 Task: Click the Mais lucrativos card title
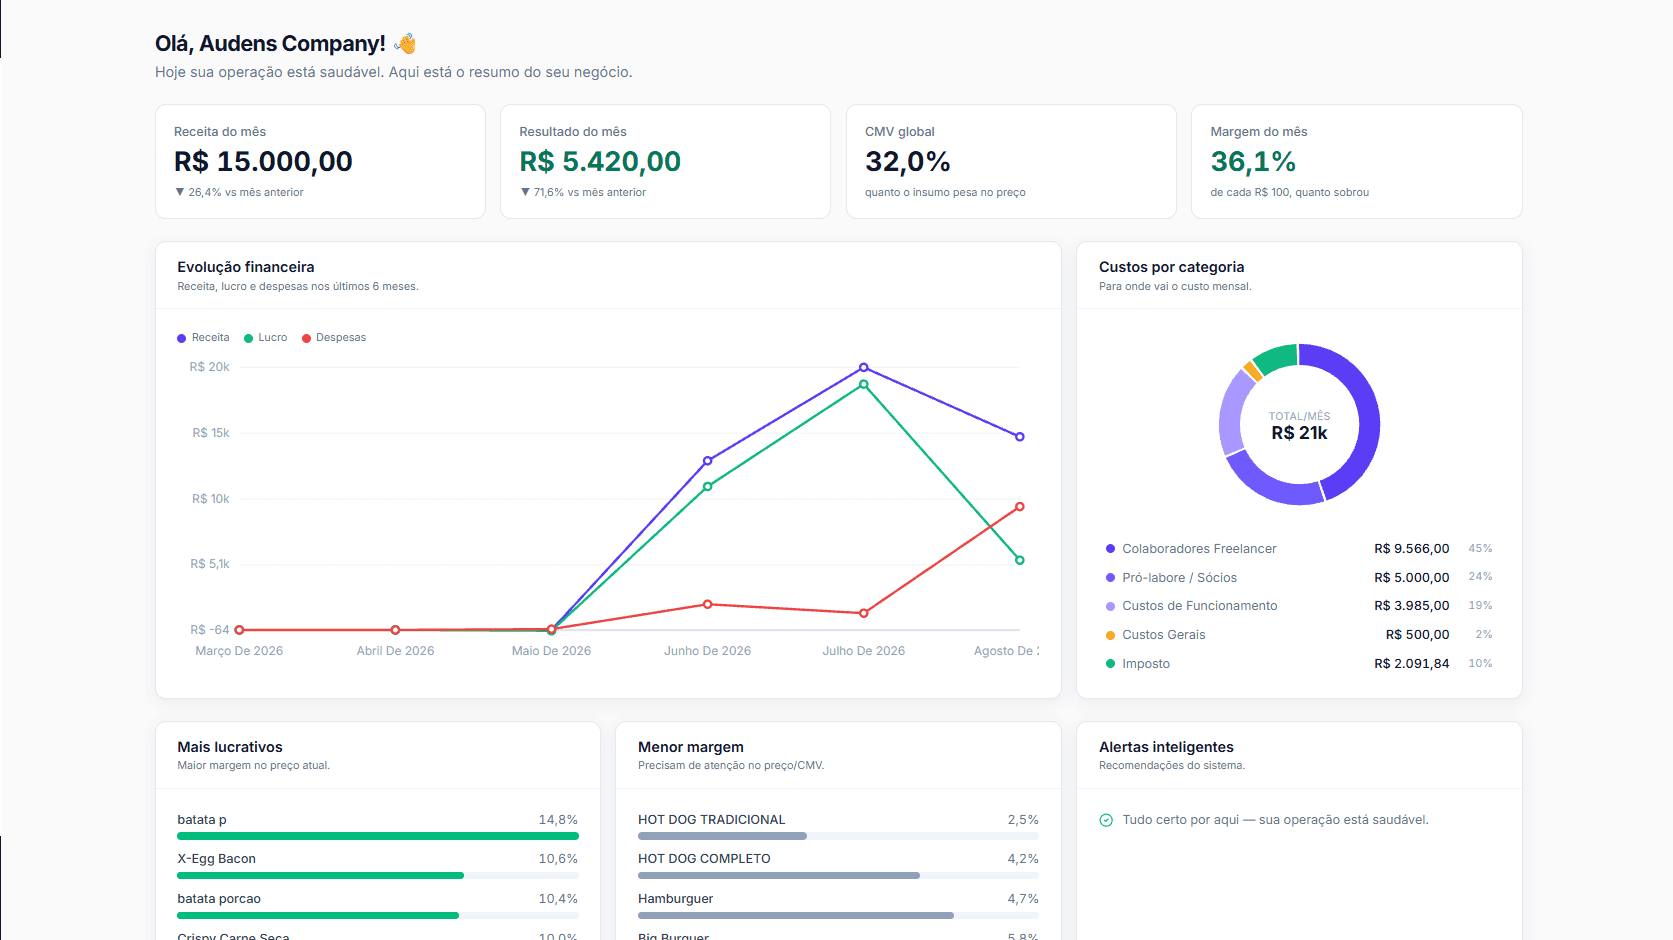pyautogui.click(x=230, y=747)
